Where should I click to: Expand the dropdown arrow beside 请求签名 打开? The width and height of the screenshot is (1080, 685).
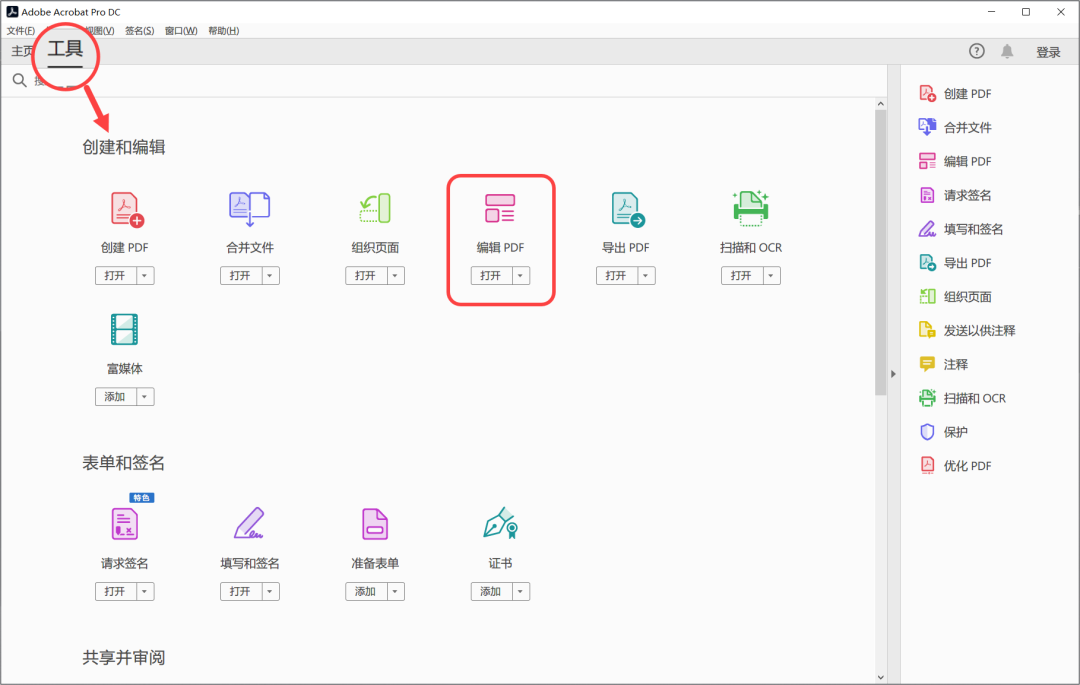pos(145,591)
